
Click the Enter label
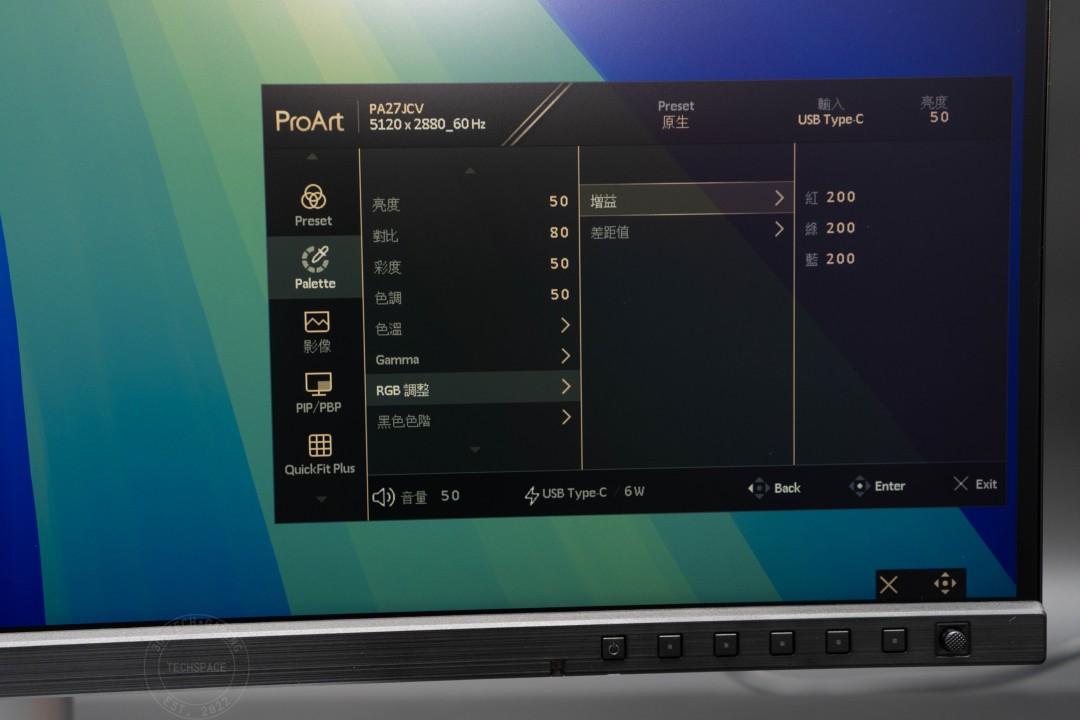pos(890,486)
